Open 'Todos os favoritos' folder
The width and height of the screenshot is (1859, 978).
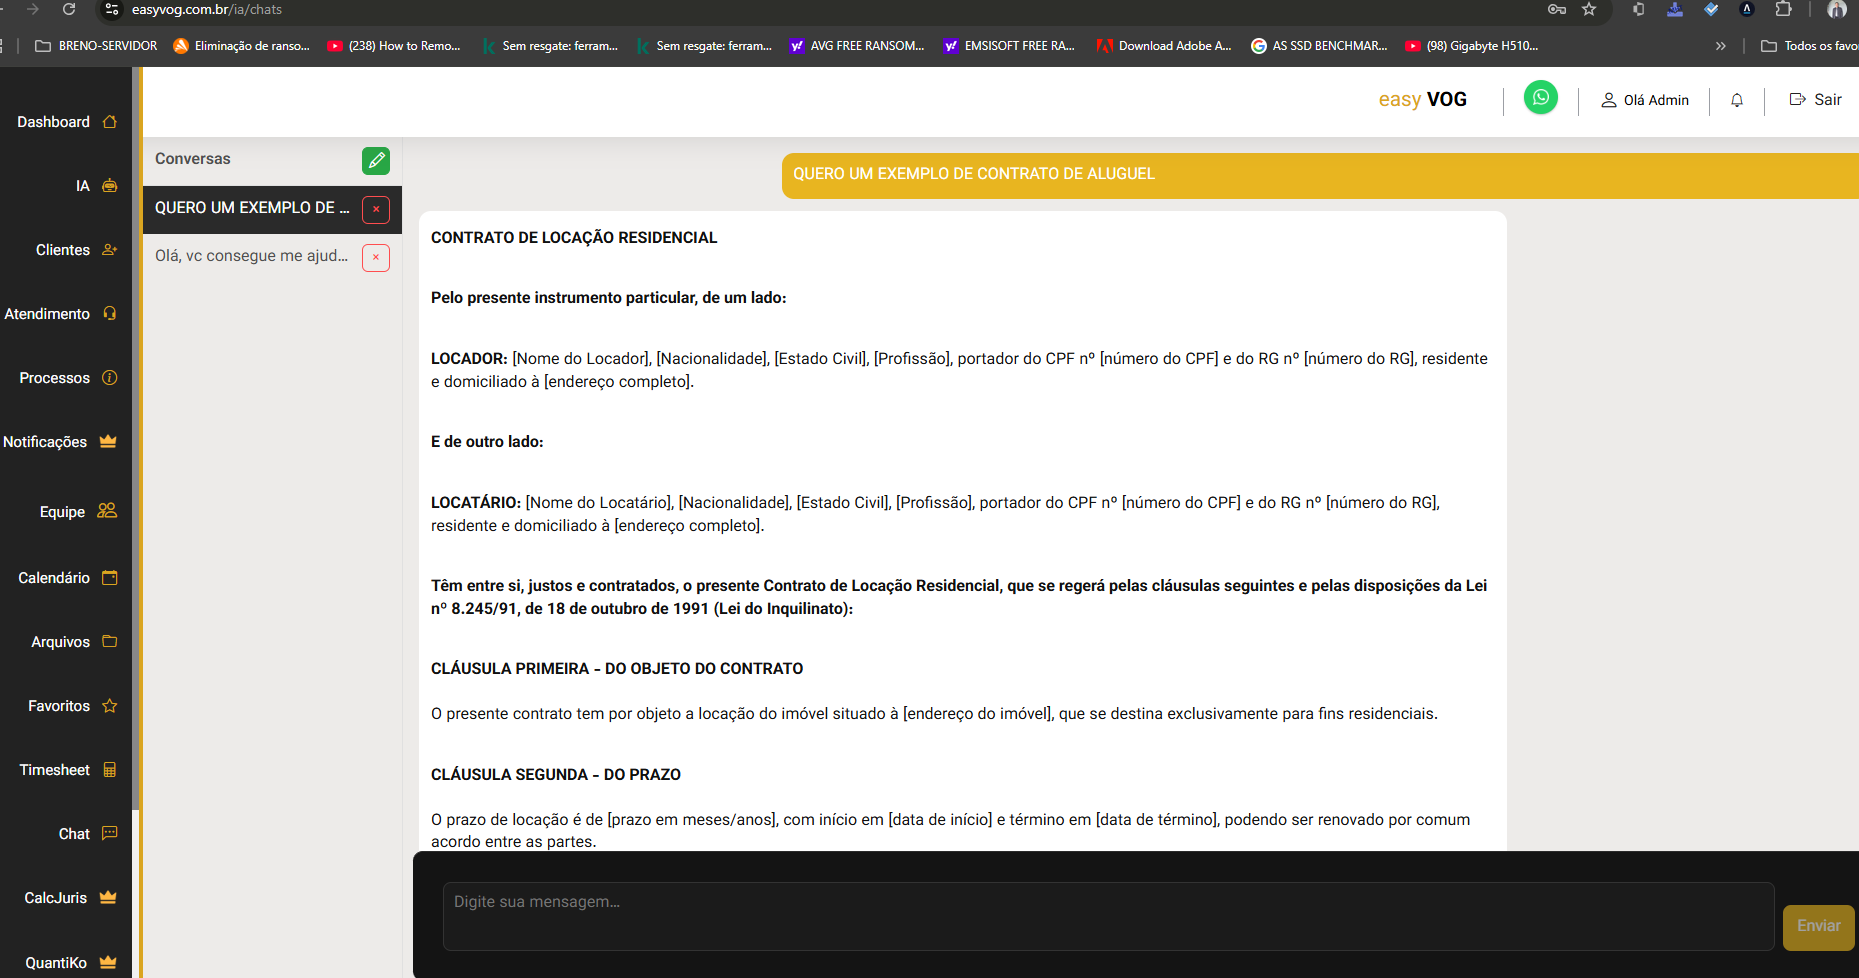click(1809, 46)
